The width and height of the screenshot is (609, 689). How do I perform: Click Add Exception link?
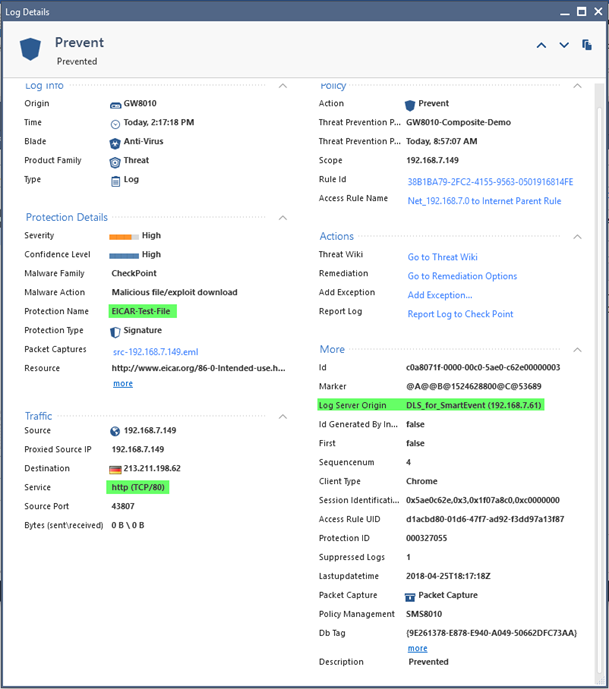click(x=440, y=295)
